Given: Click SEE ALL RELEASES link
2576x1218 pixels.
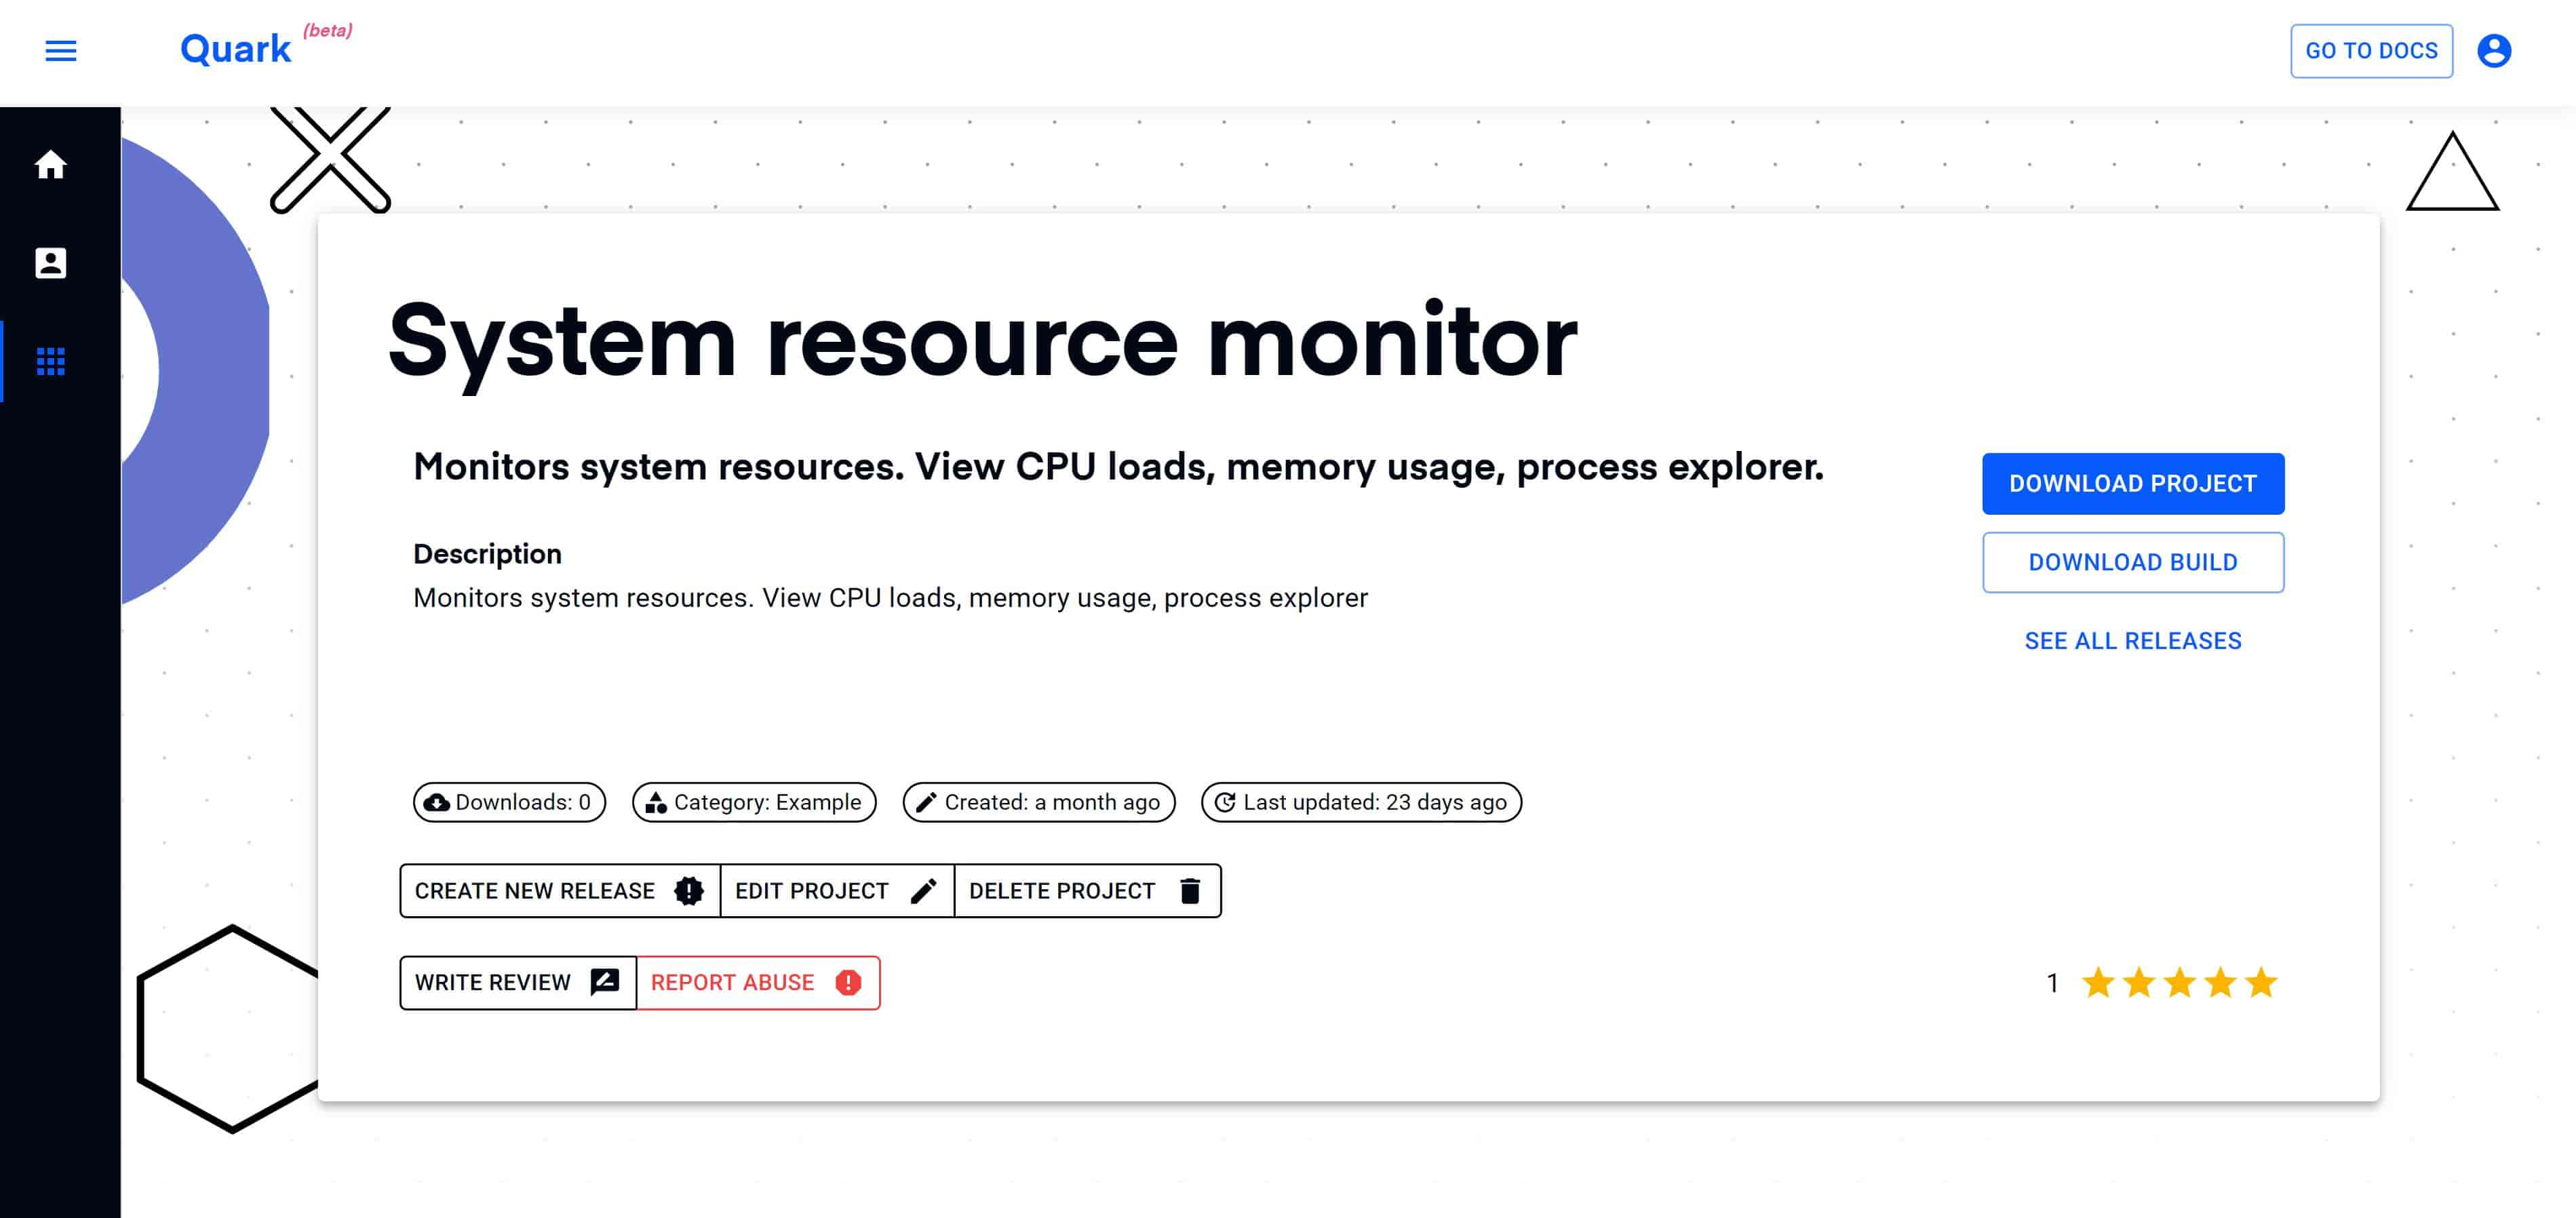Looking at the screenshot, I should 2132,640.
